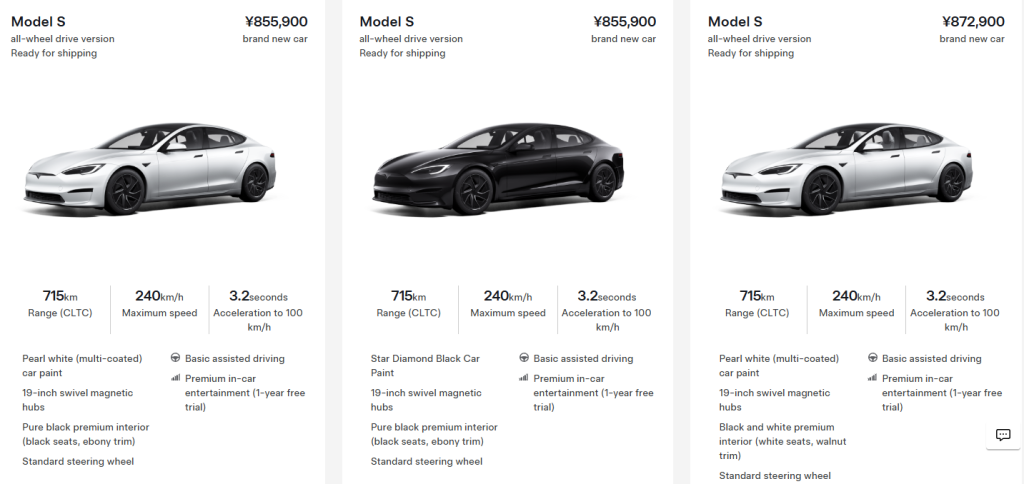Click entertainment signal-bars icon in pure black interior card
The height and width of the screenshot is (484, 1024).
[175, 378]
